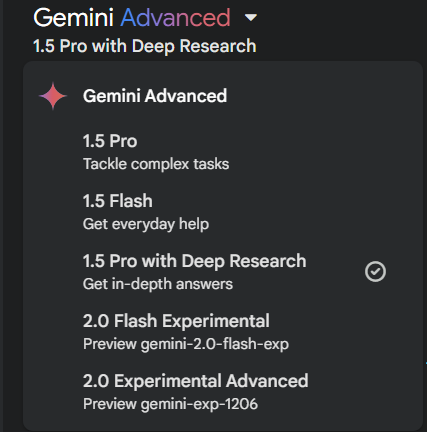Collapse the model picker dropdown arrow
This screenshot has width=427, height=432.
point(251,17)
